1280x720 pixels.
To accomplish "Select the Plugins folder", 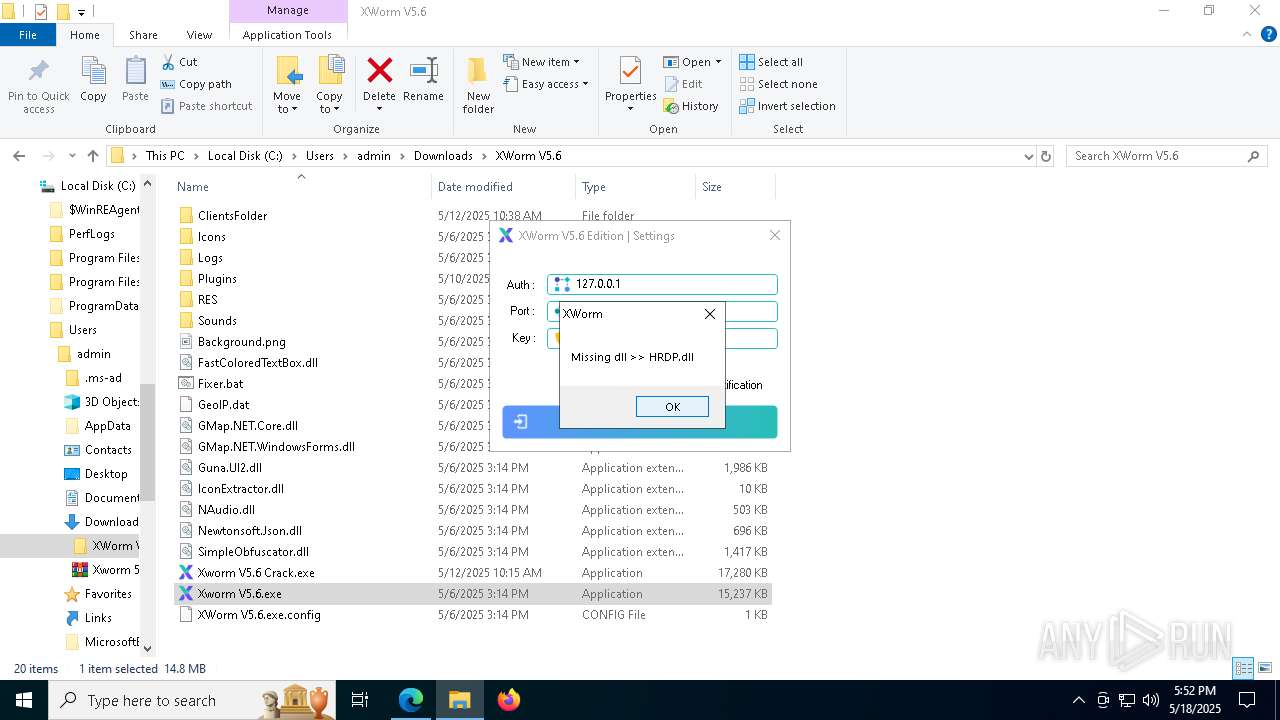I will click(x=217, y=279).
